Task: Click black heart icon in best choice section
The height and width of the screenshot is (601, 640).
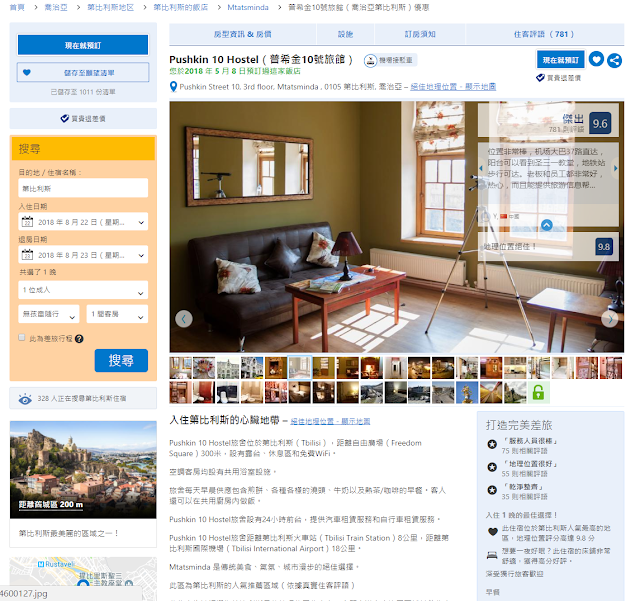Action: [493, 532]
